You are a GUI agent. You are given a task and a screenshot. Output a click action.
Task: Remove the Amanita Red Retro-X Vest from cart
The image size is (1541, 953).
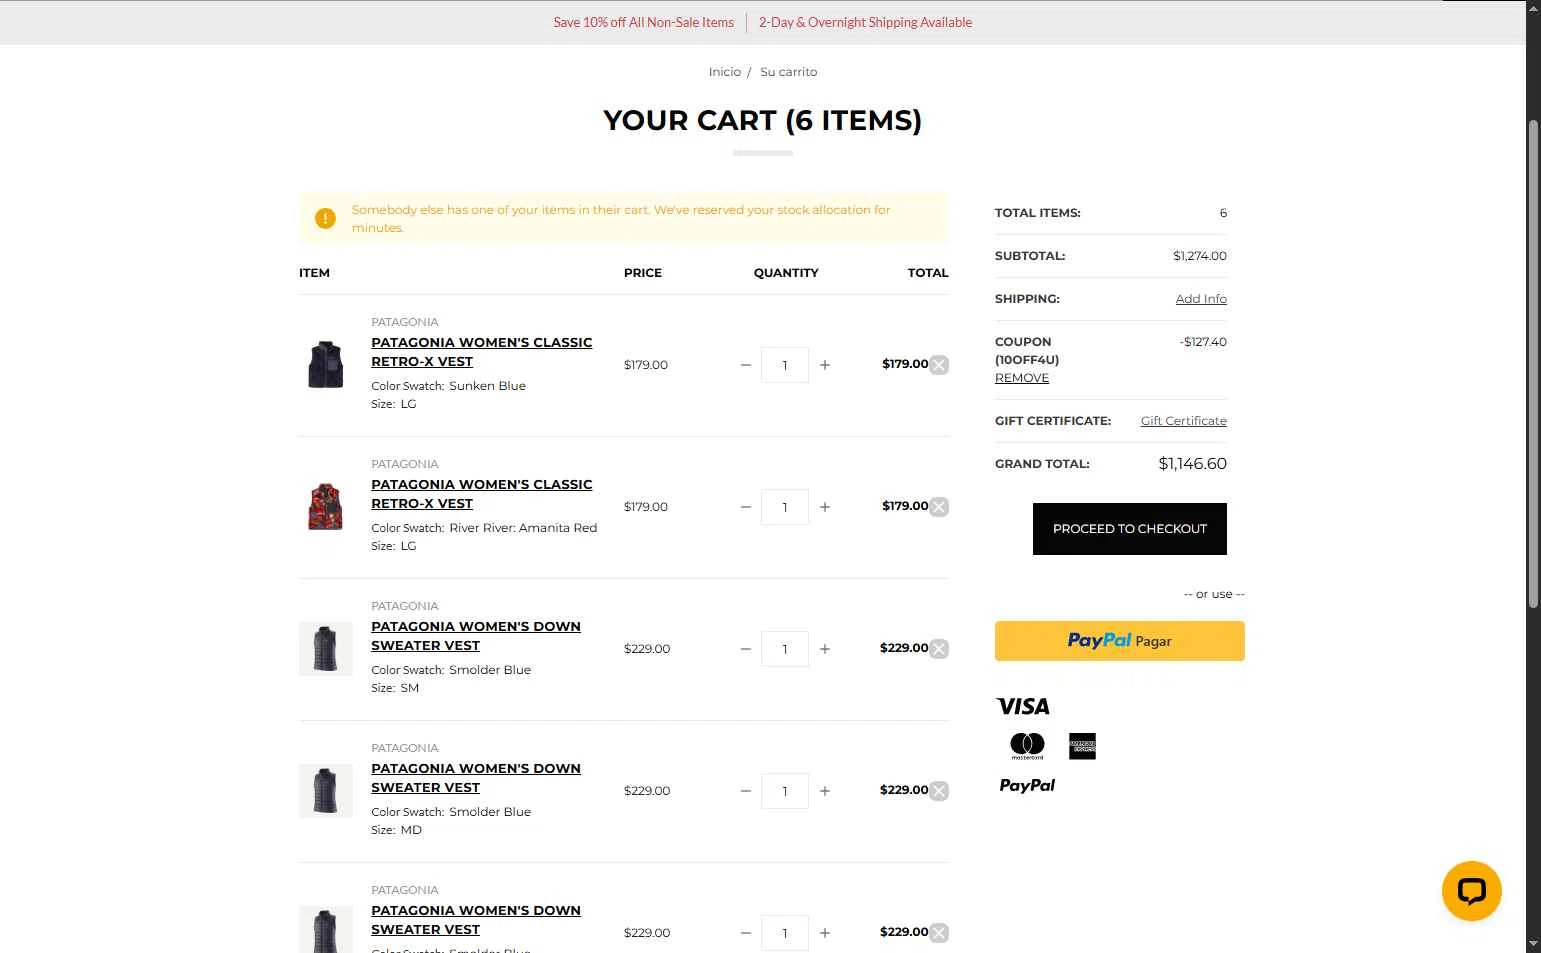[939, 507]
